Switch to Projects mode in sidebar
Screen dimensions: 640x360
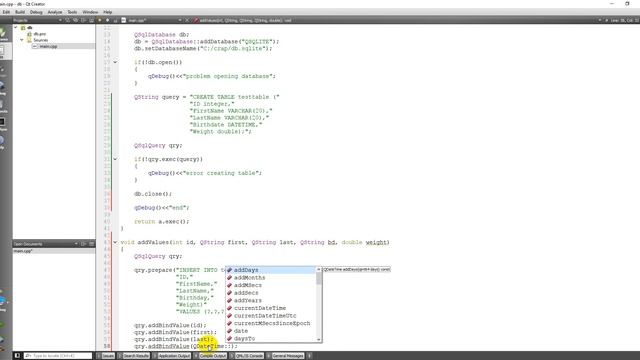(2, 106)
